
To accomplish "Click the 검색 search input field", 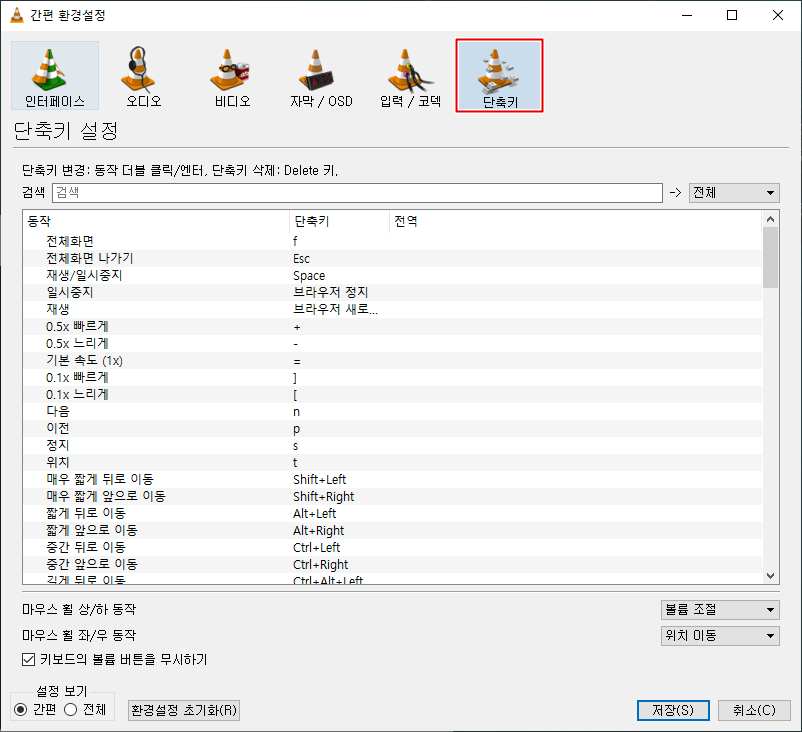I will pos(357,193).
